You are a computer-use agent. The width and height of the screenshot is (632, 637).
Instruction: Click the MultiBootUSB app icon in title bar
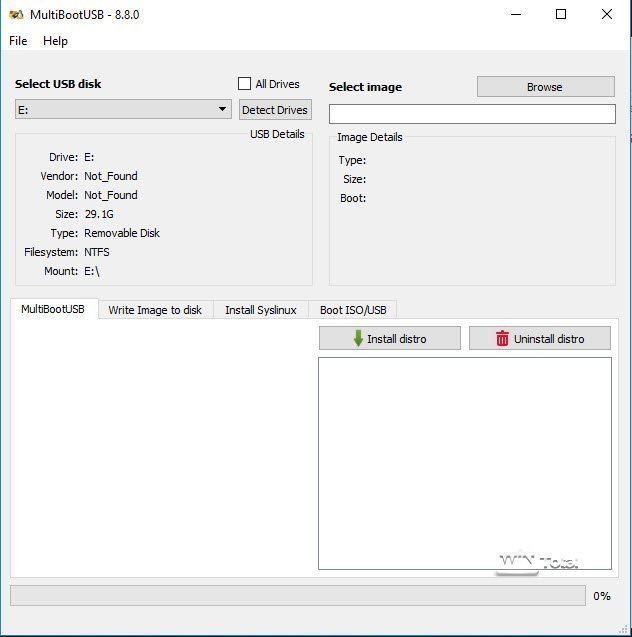(16, 15)
